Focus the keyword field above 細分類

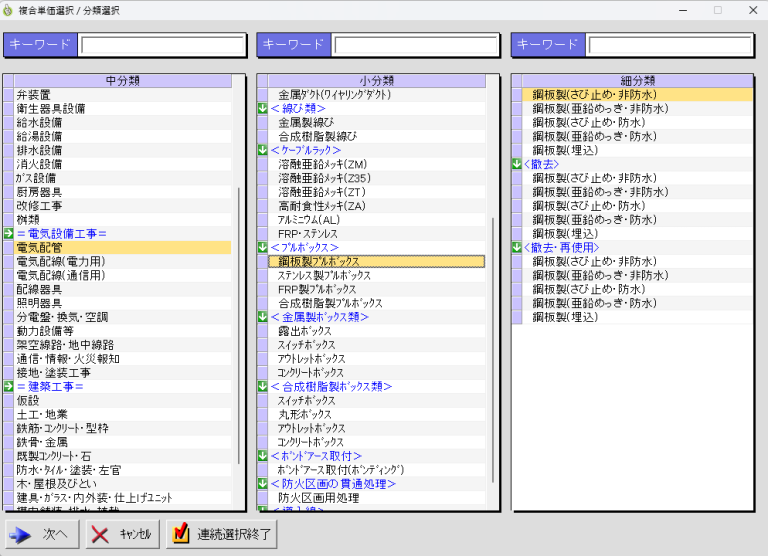click(670, 46)
